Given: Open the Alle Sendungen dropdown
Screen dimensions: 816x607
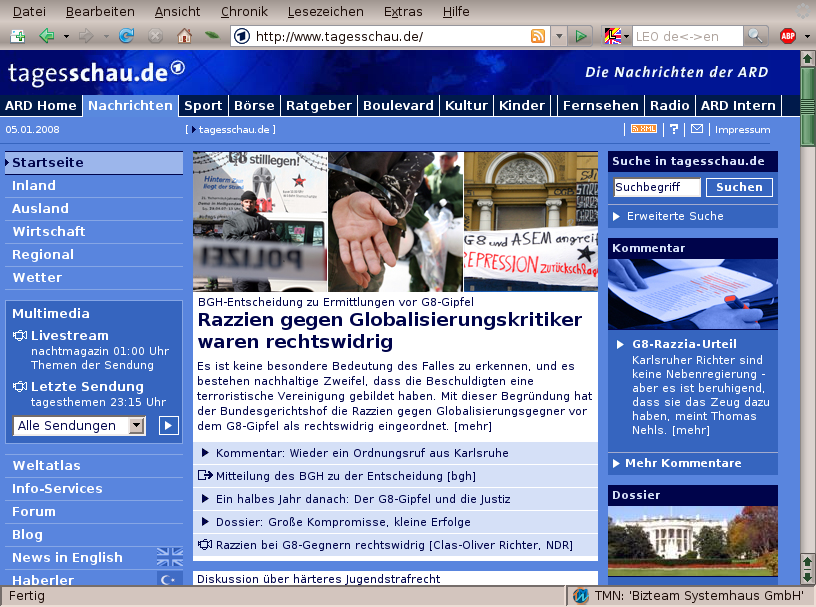Looking at the screenshot, I should [79, 426].
